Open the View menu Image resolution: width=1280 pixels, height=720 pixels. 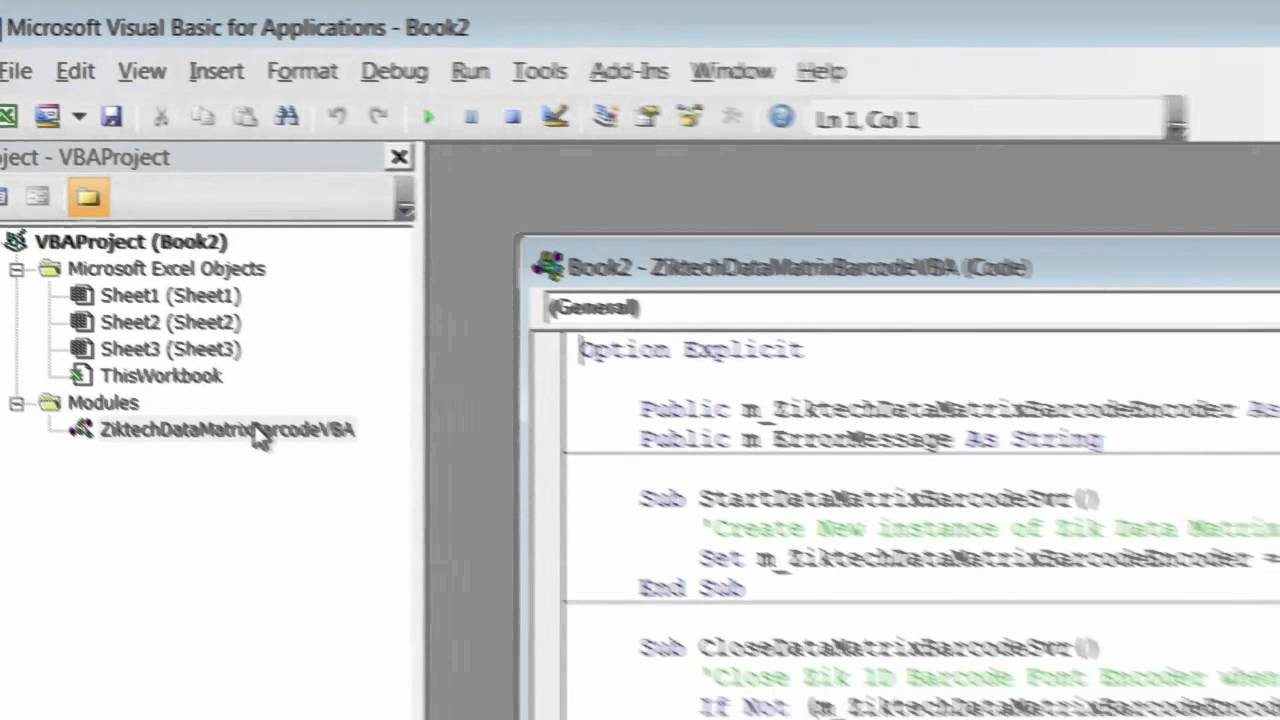pos(142,71)
